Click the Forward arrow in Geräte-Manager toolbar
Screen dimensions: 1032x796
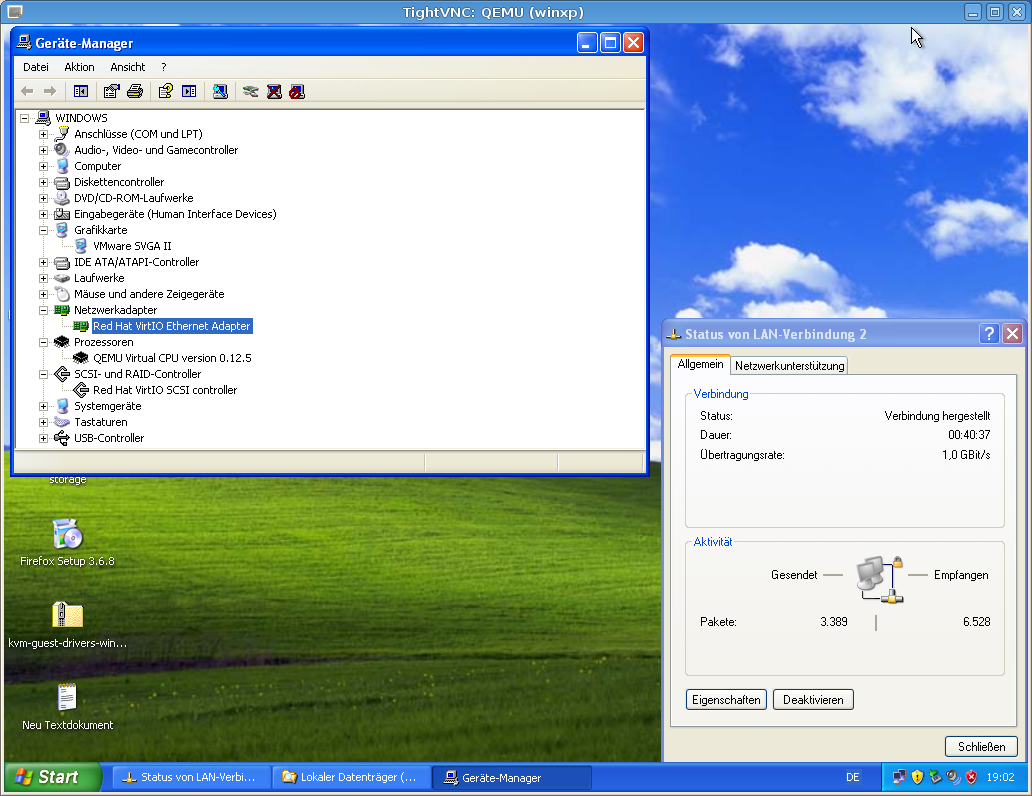click(x=50, y=92)
